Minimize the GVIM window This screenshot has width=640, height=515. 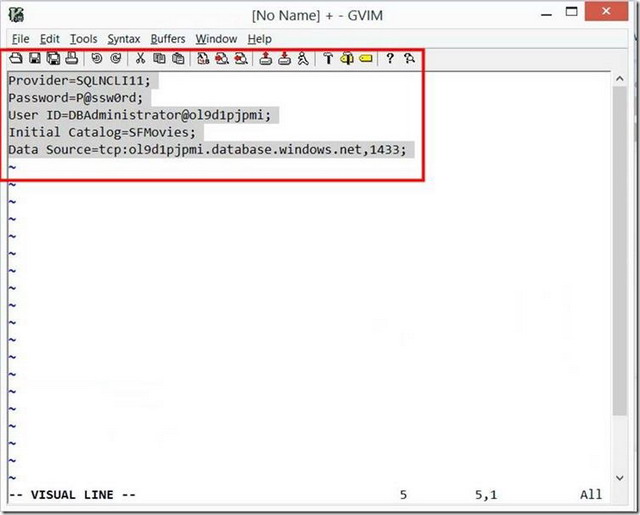click(547, 13)
